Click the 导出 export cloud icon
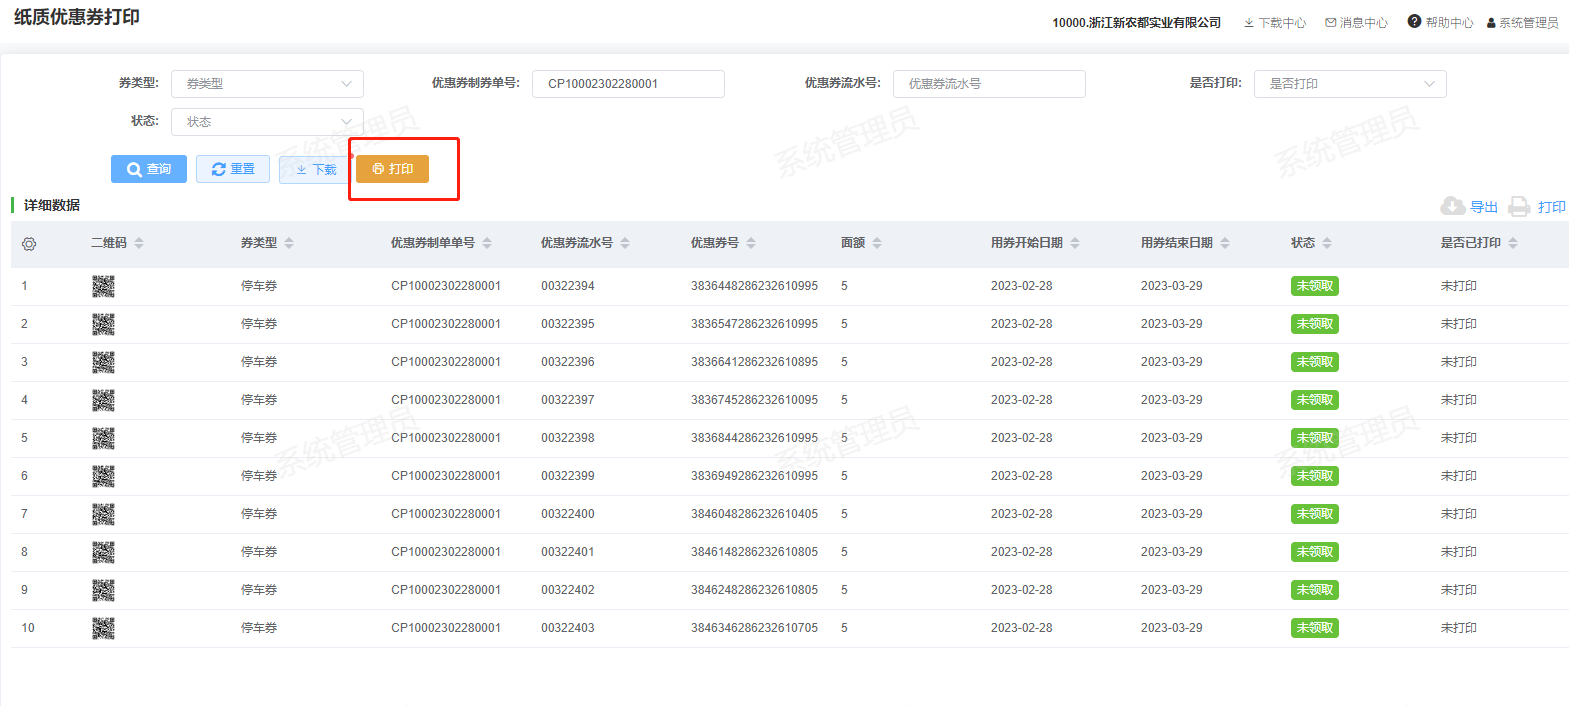This screenshot has width=1569, height=706. point(1453,206)
